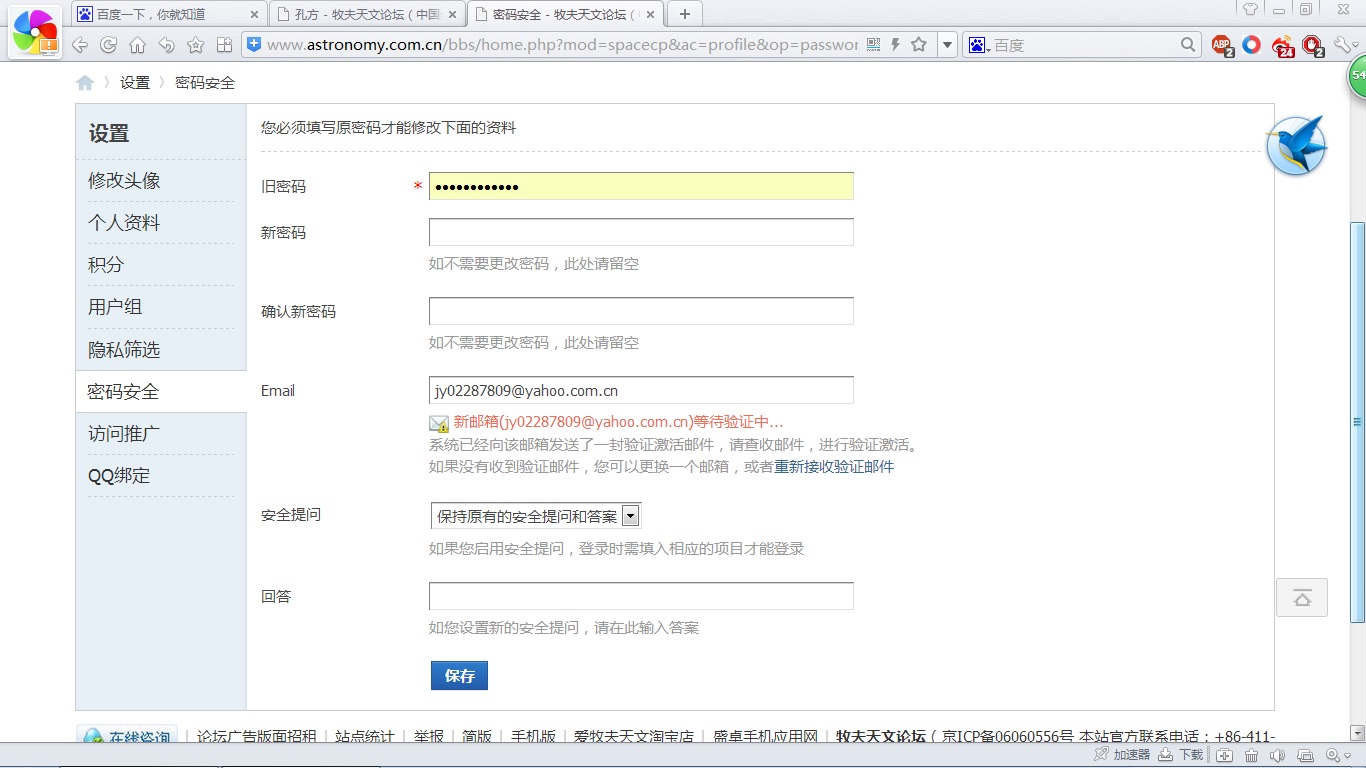Click the blue bird floating icon

(1296, 146)
